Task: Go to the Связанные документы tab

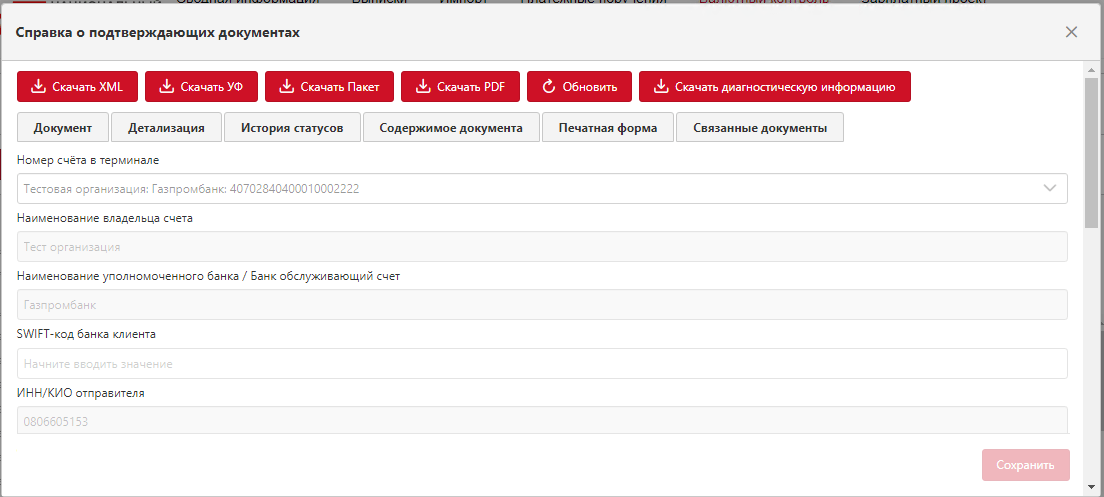Action: coord(759,128)
